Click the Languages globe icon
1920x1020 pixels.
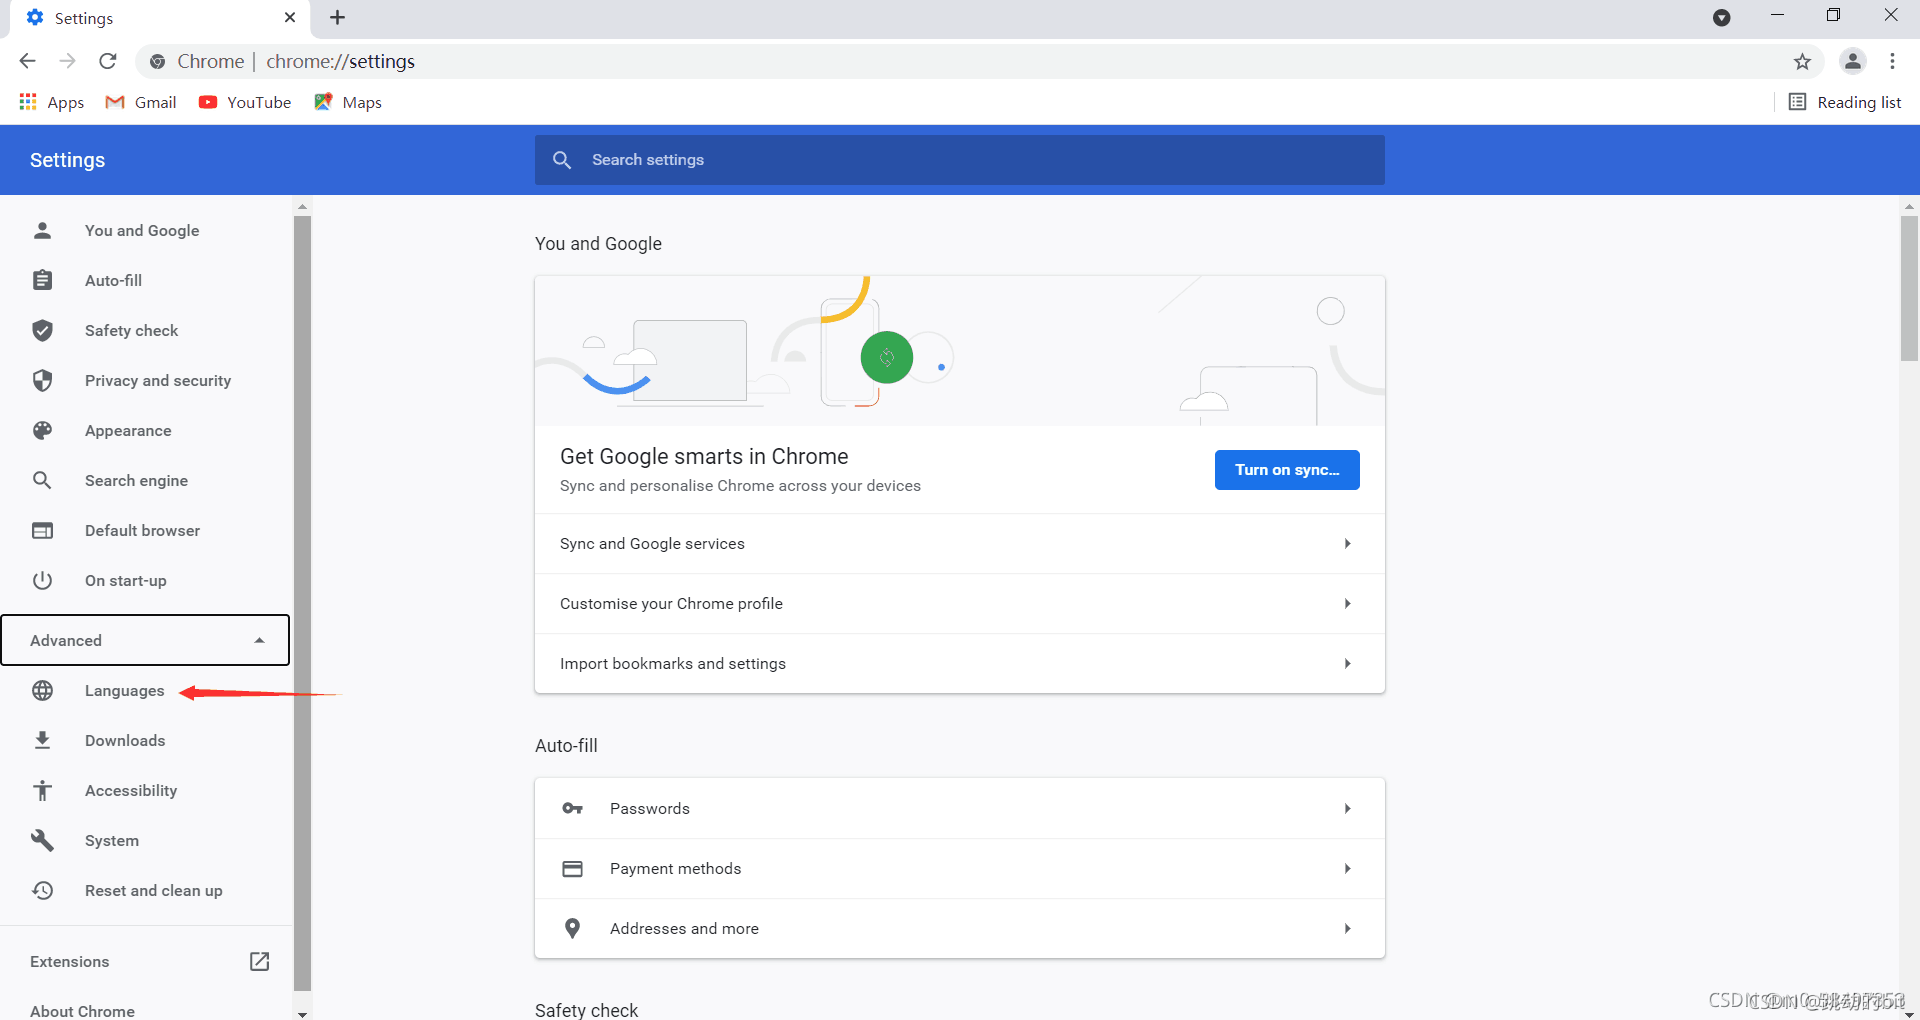coord(42,690)
